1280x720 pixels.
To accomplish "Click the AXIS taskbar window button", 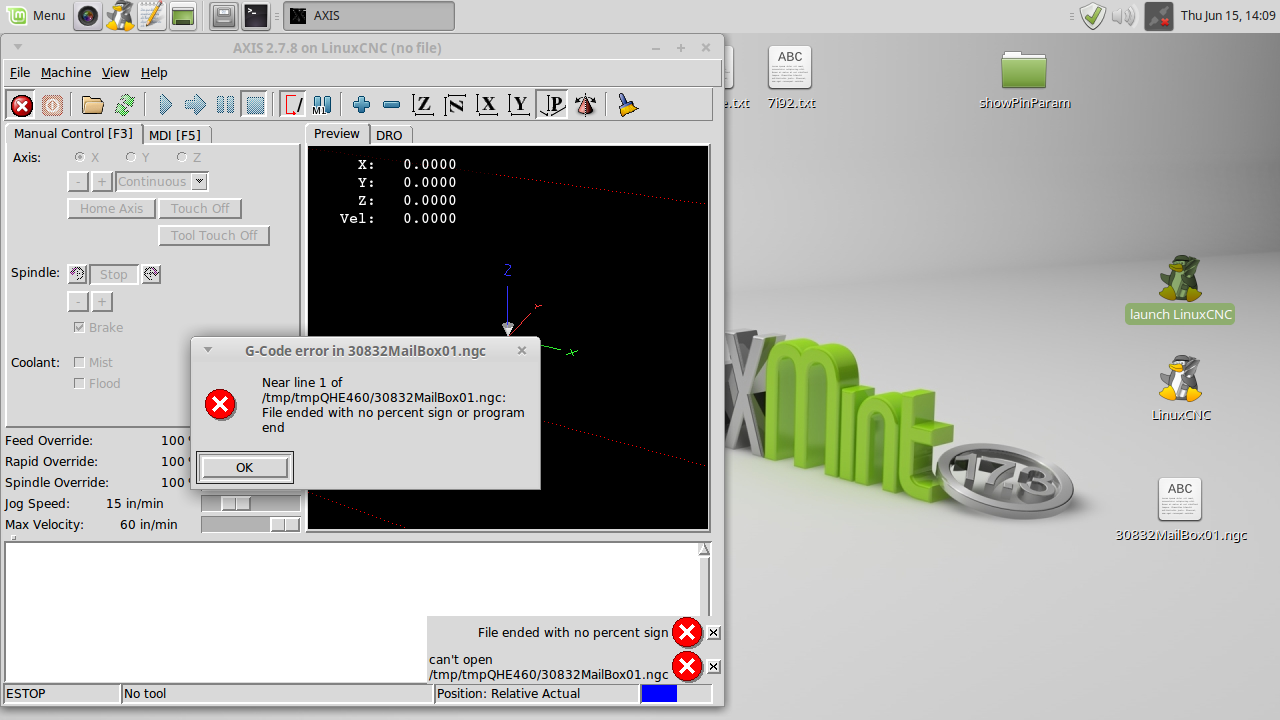I will point(369,15).
